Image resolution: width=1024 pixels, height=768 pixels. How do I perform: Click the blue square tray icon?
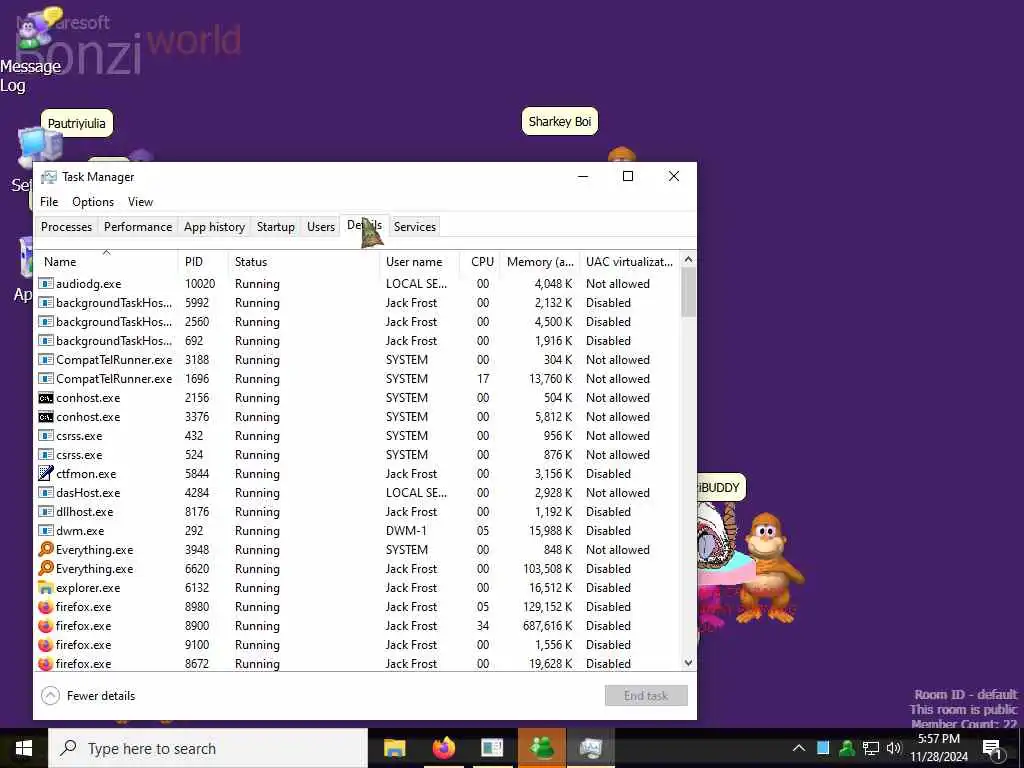pyautogui.click(x=823, y=748)
